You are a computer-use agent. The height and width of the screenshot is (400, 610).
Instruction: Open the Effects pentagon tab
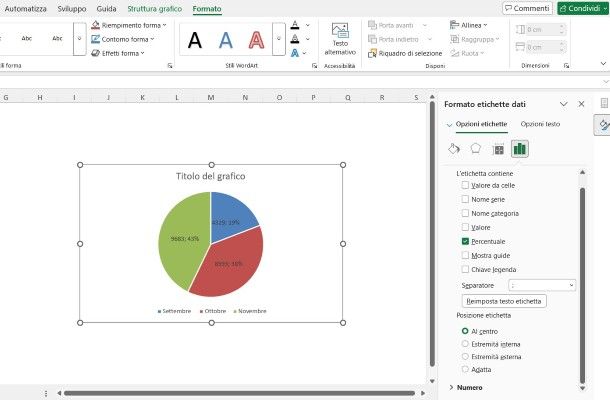[x=476, y=149]
